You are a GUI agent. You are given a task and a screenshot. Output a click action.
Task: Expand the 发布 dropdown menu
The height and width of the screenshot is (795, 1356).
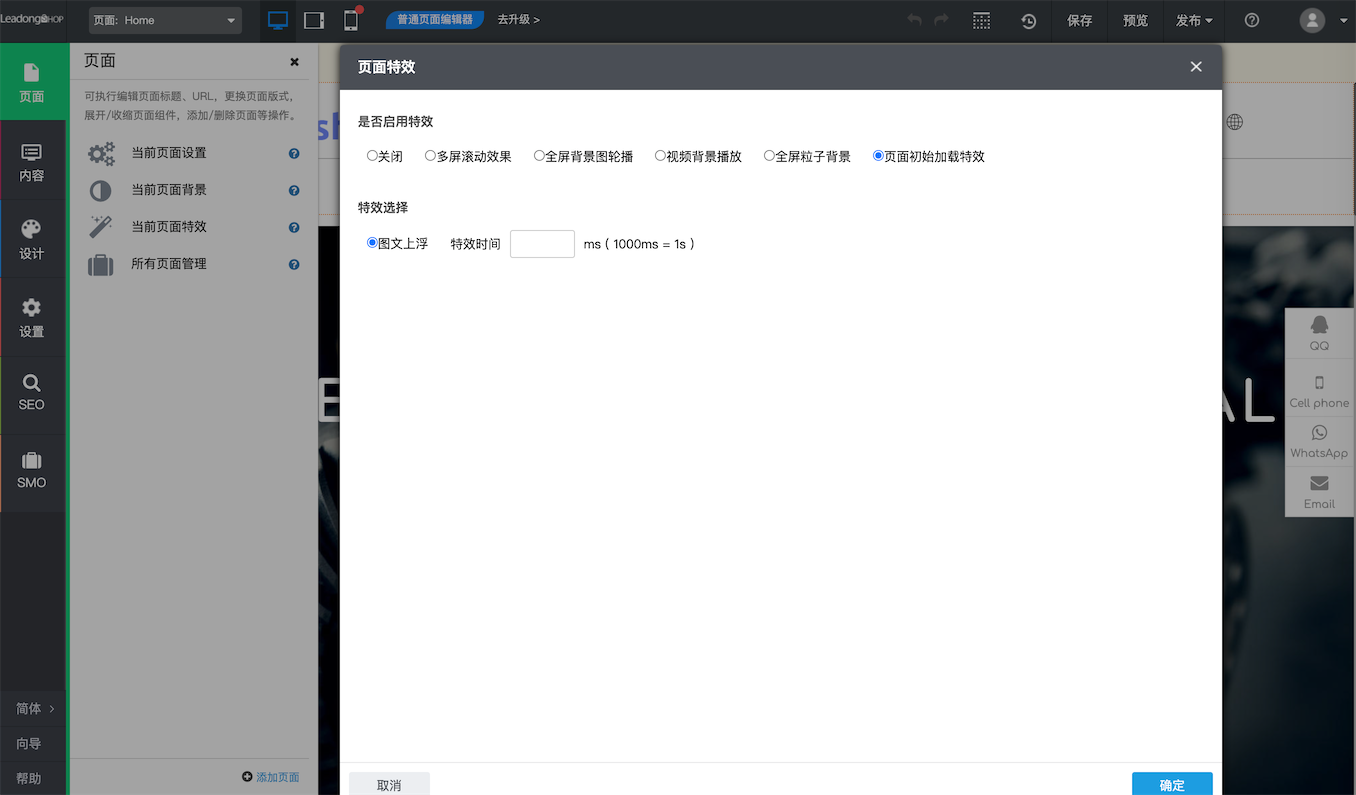pyautogui.click(x=1193, y=20)
